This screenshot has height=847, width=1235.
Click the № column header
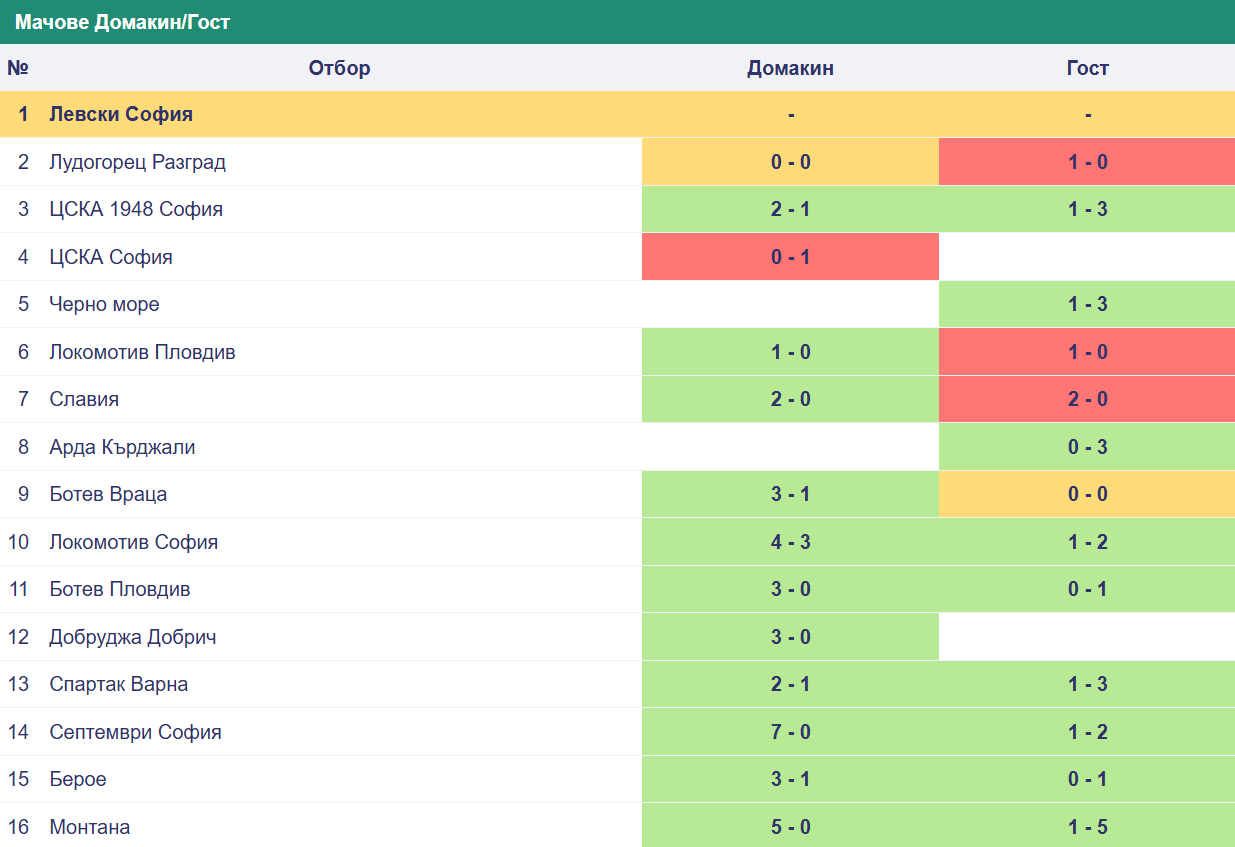click(18, 68)
